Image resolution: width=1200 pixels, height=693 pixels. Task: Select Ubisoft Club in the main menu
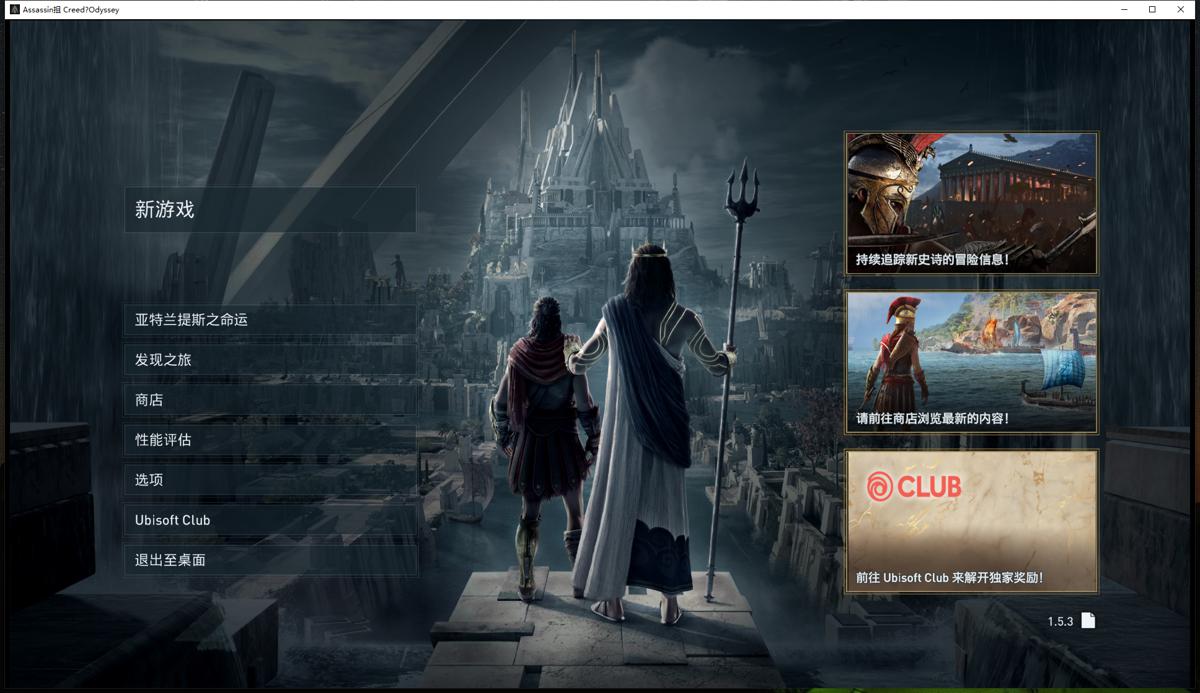(270, 520)
